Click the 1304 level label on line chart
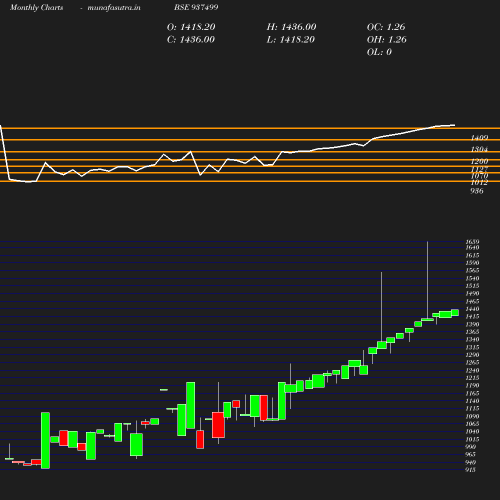500x500 pixels. pyautogui.click(x=479, y=149)
